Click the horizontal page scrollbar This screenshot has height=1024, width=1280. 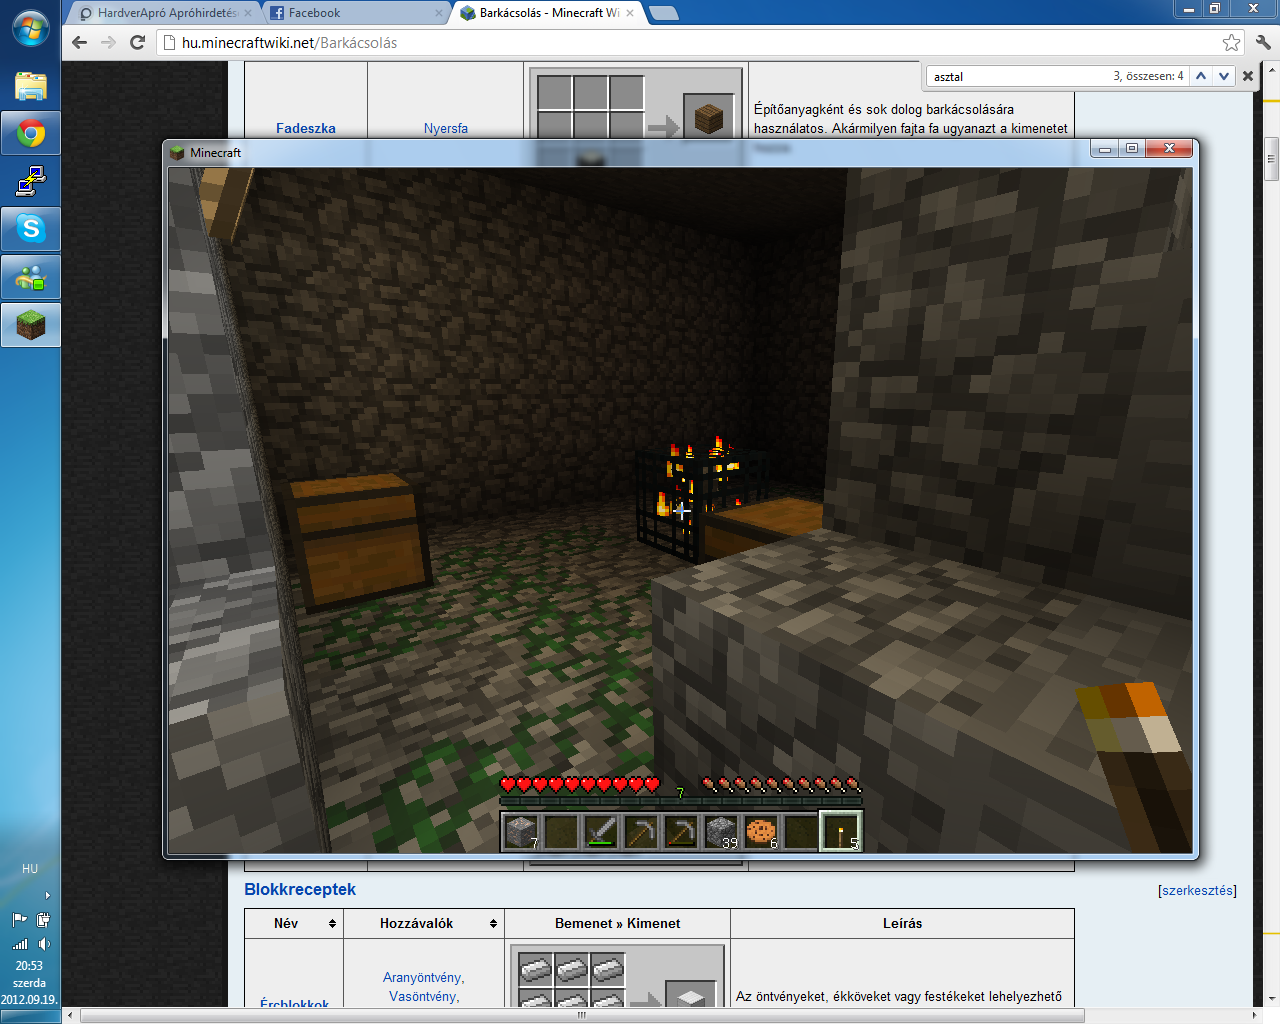[582, 1015]
